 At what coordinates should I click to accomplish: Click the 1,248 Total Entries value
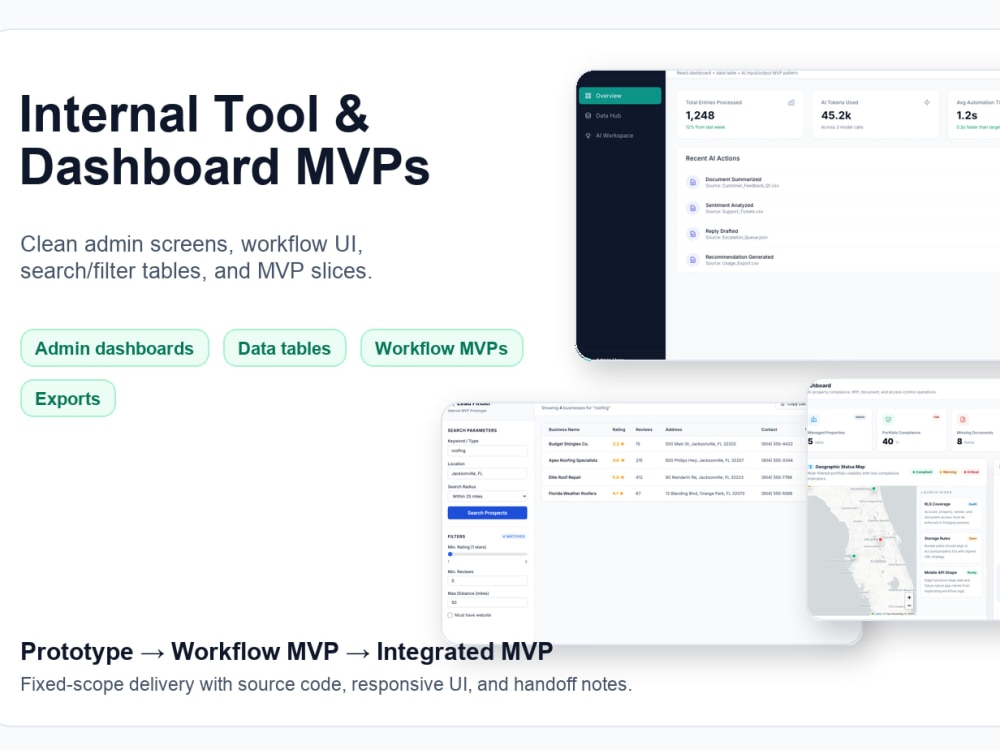700,115
